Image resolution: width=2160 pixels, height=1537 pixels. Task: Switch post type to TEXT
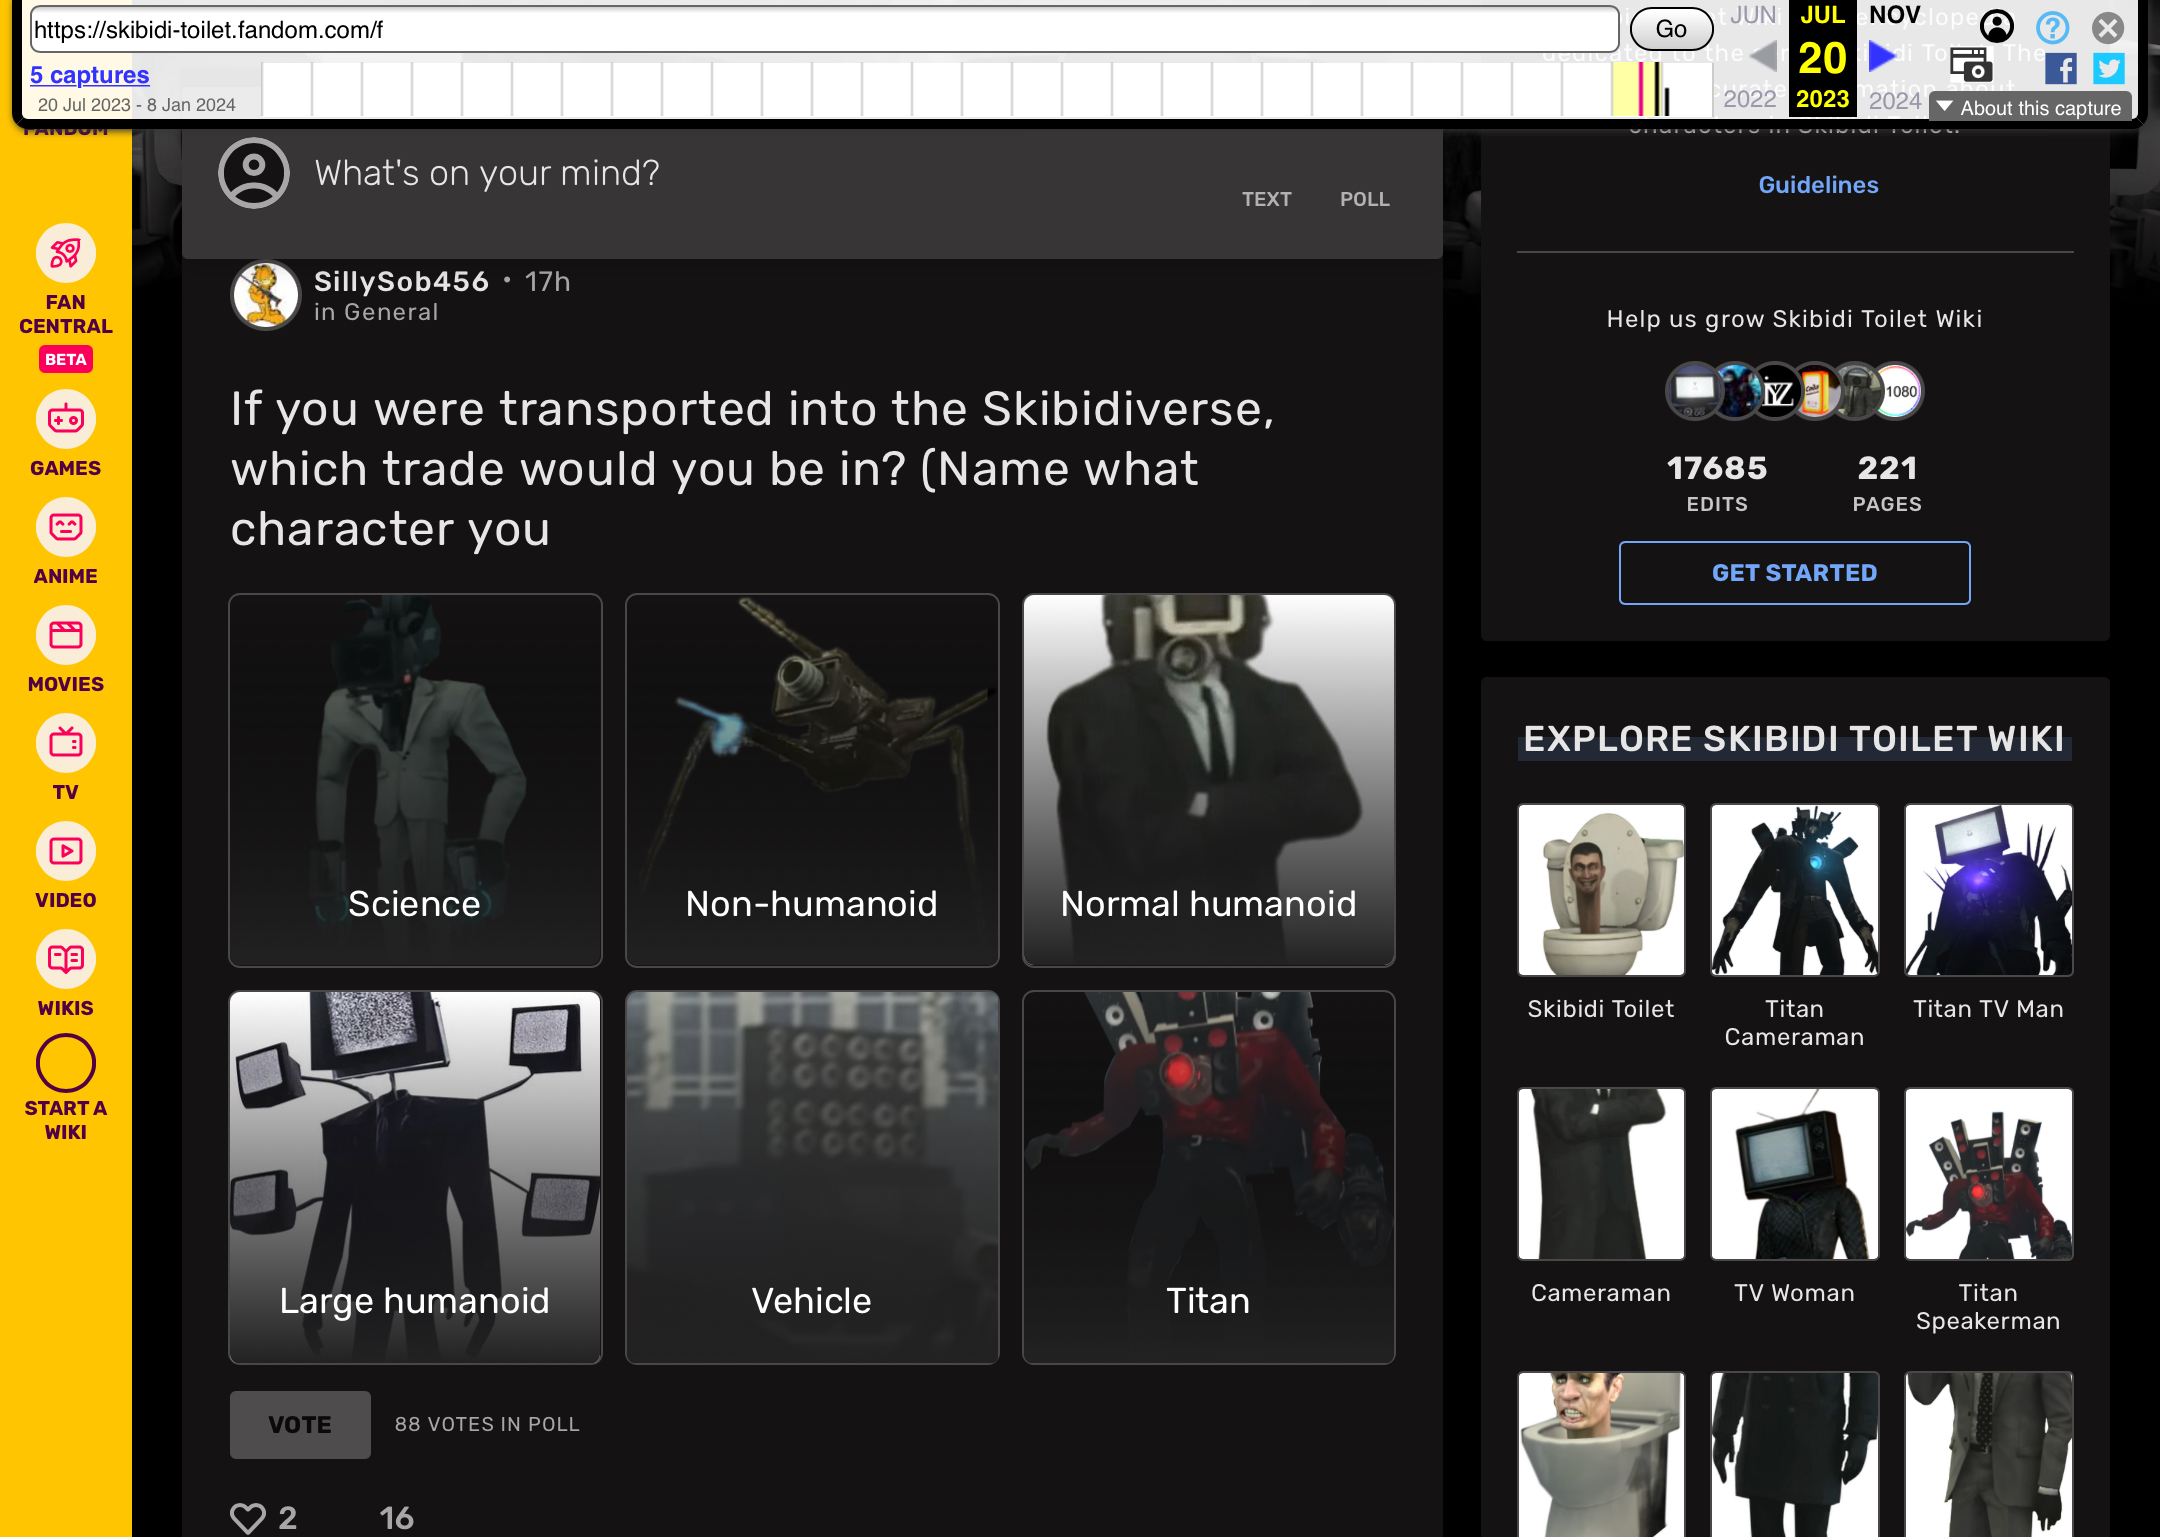(1266, 199)
